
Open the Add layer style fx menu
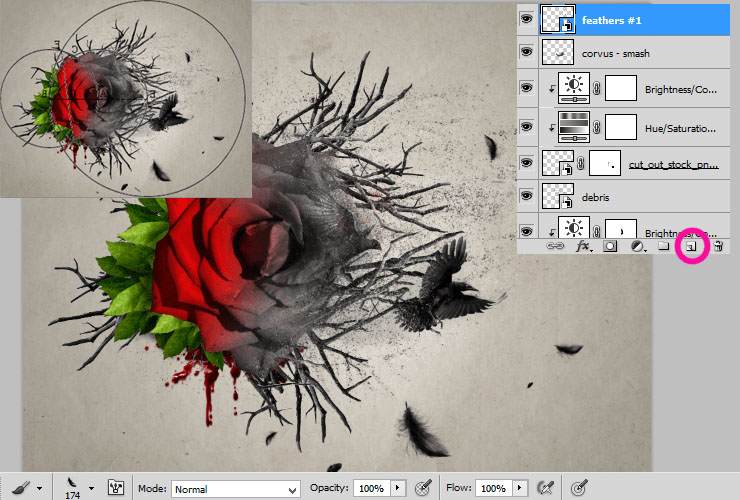582,245
